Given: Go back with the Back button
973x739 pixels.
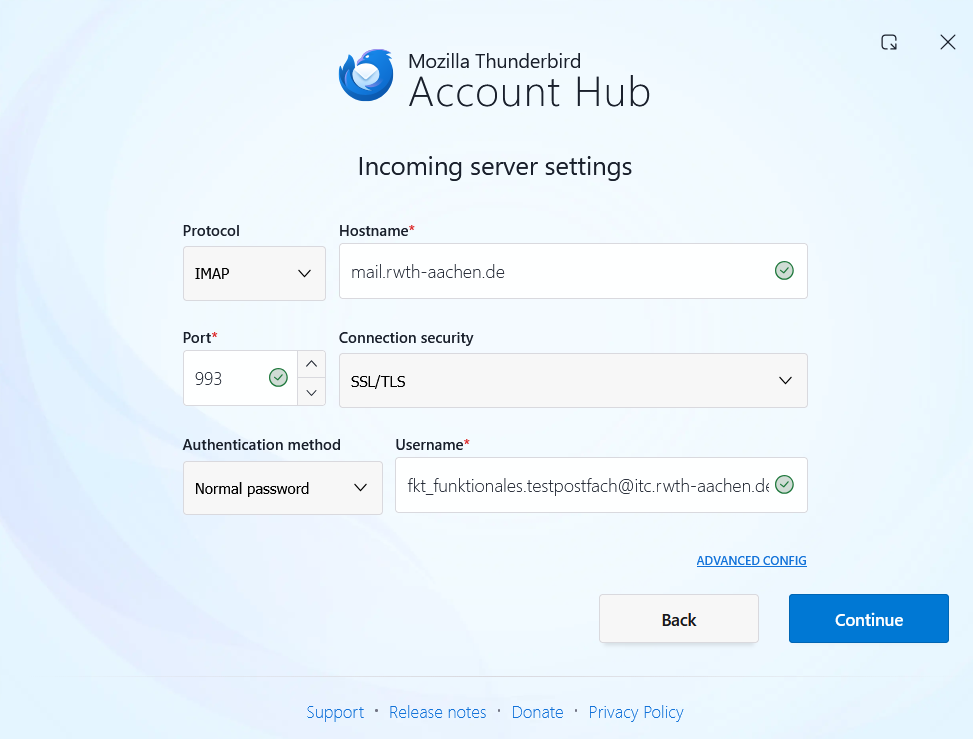Looking at the screenshot, I should [679, 619].
